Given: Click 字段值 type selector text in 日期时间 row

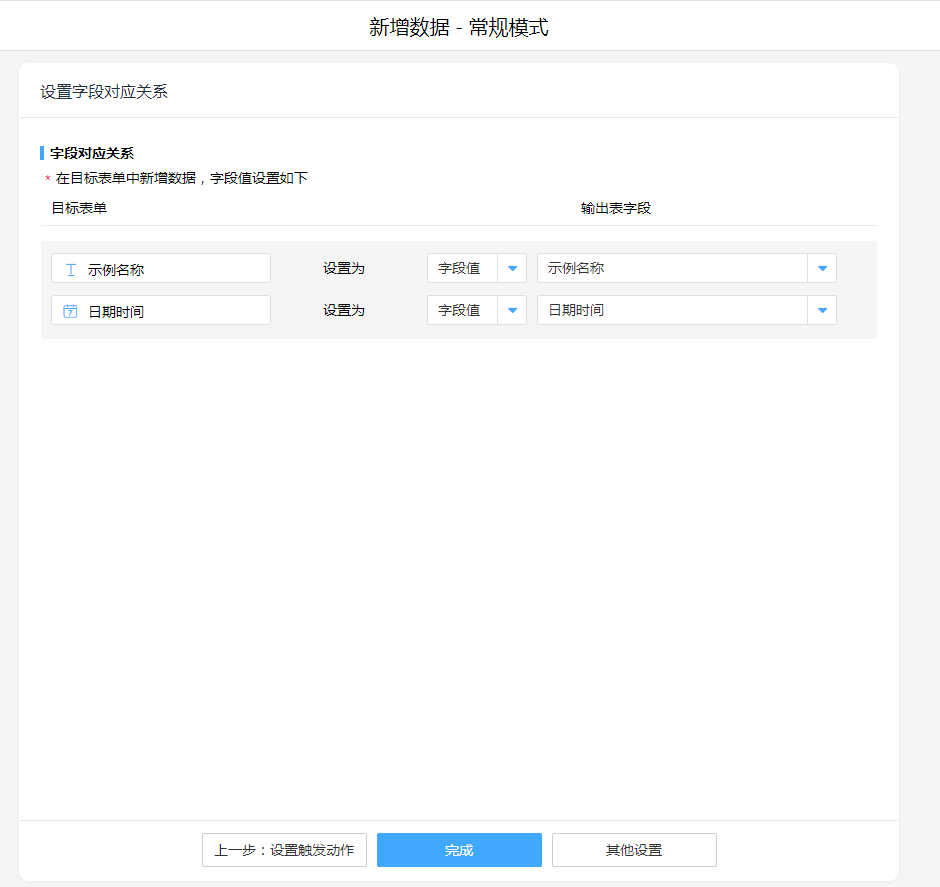Looking at the screenshot, I should [462, 310].
